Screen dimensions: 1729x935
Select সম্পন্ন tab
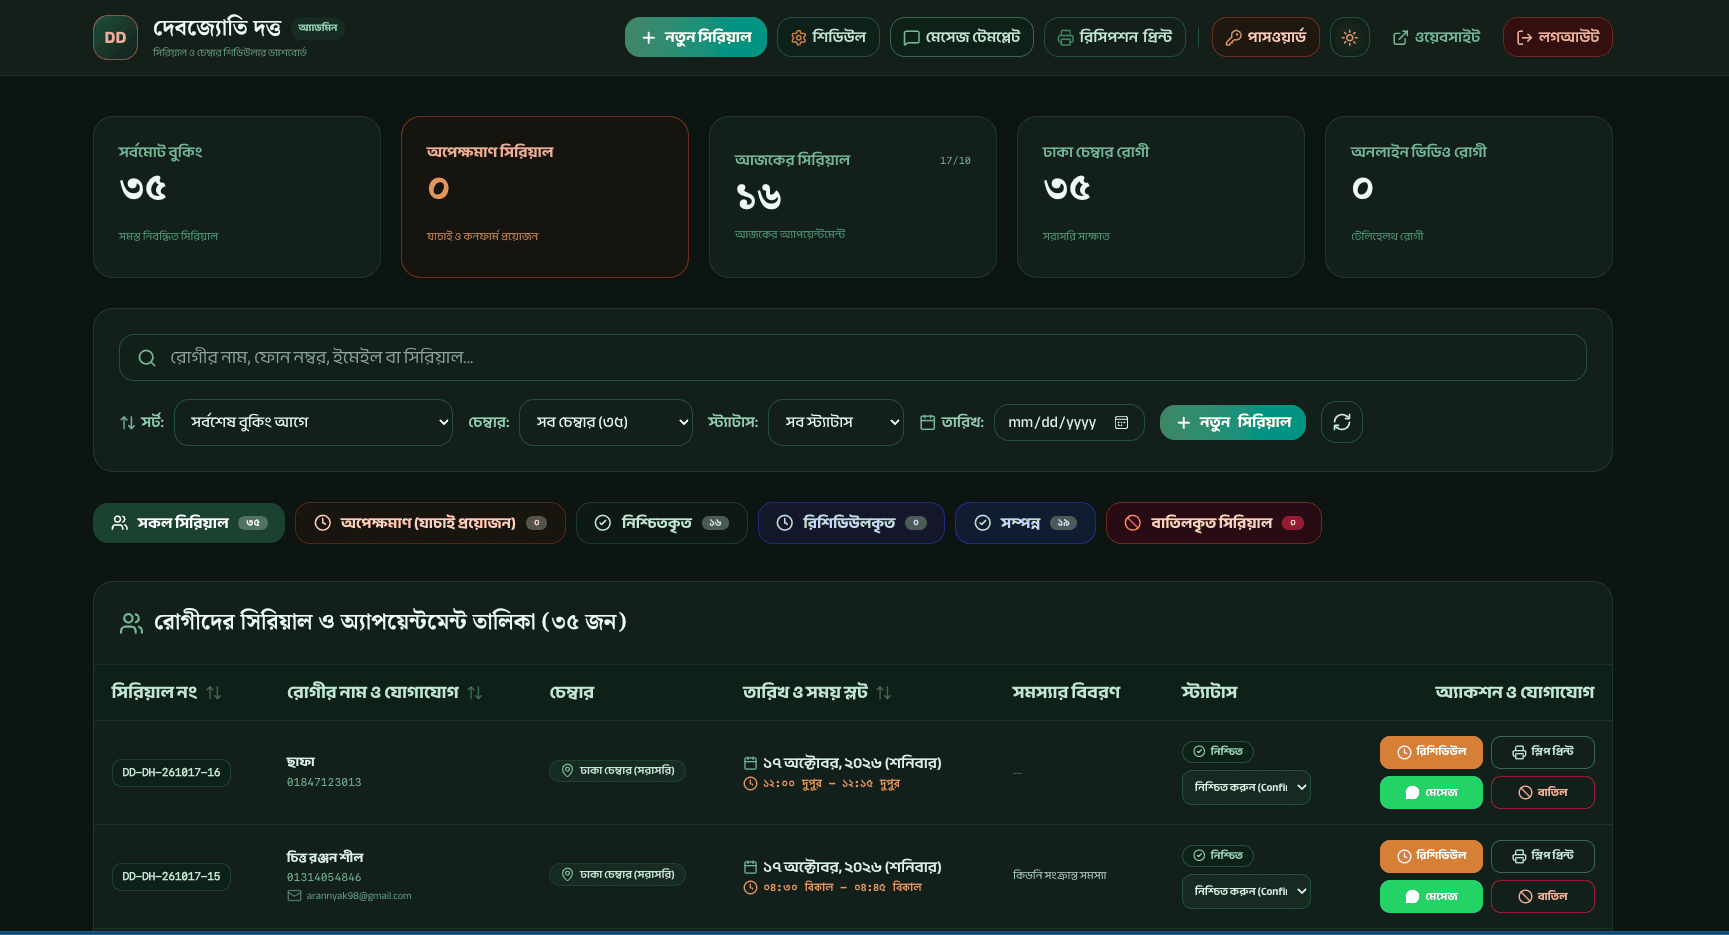pyautogui.click(x=1025, y=523)
